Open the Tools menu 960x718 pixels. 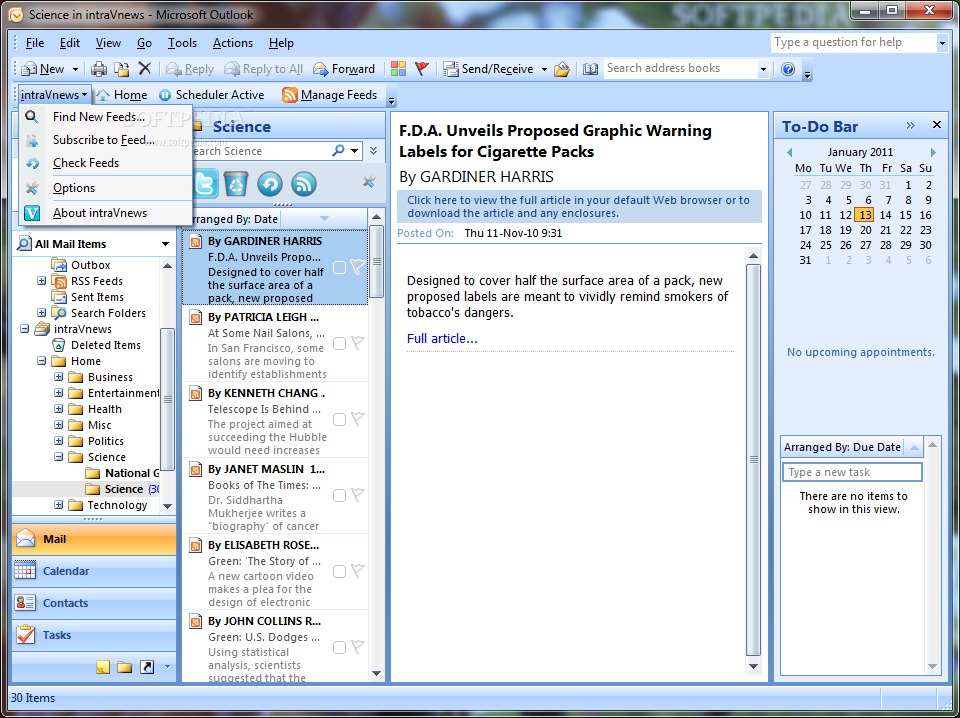(x=182, y=43)
